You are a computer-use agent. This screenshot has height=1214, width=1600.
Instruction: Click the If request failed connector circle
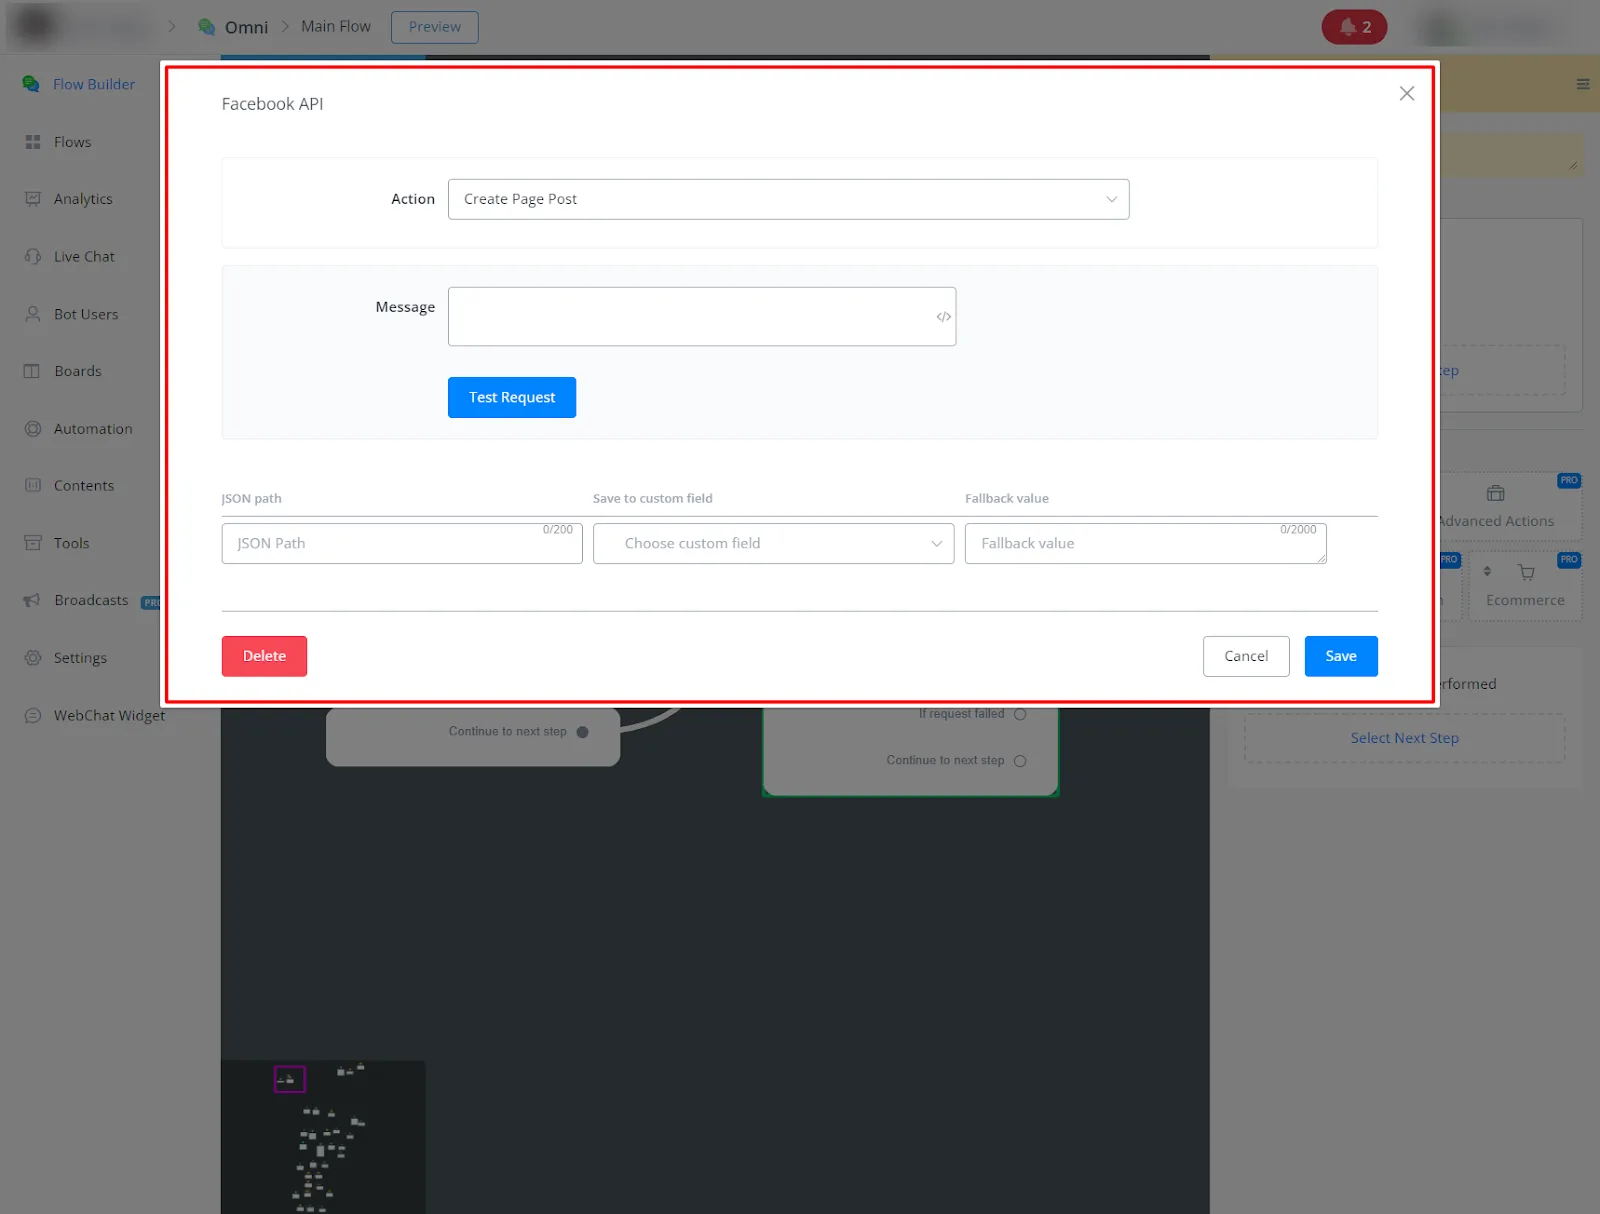point(1020,714)
